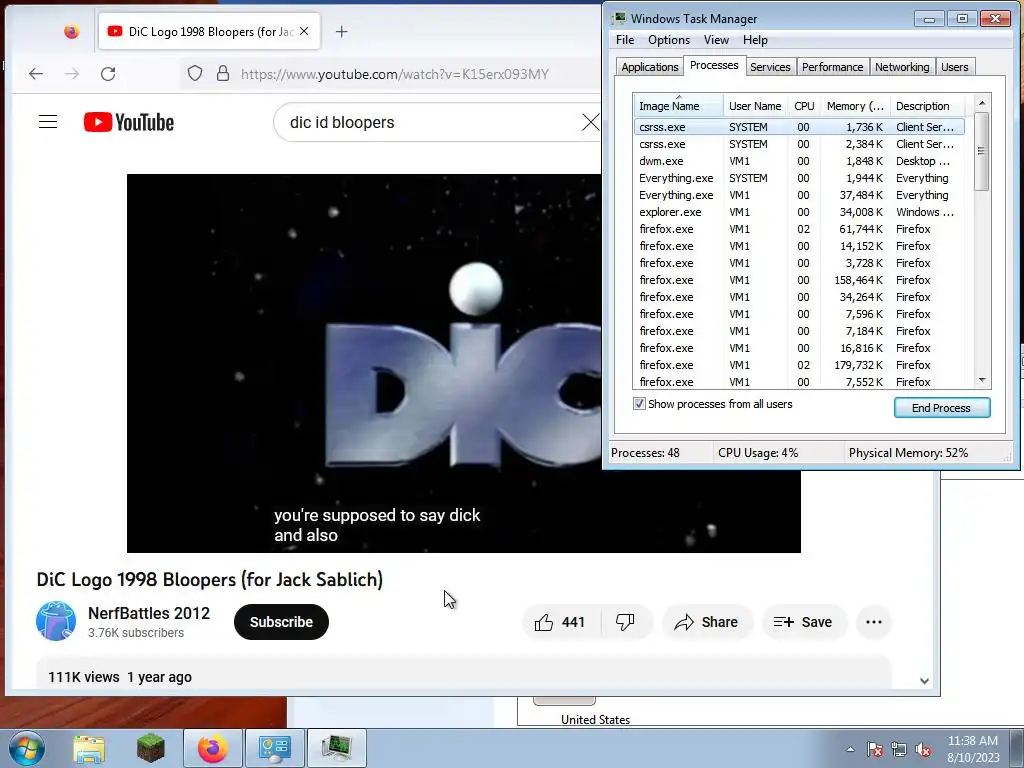Dislike the DiC Logo video
Image resolution: width=1024 pixels, height=768 pixels.
(x=626, y=622)
